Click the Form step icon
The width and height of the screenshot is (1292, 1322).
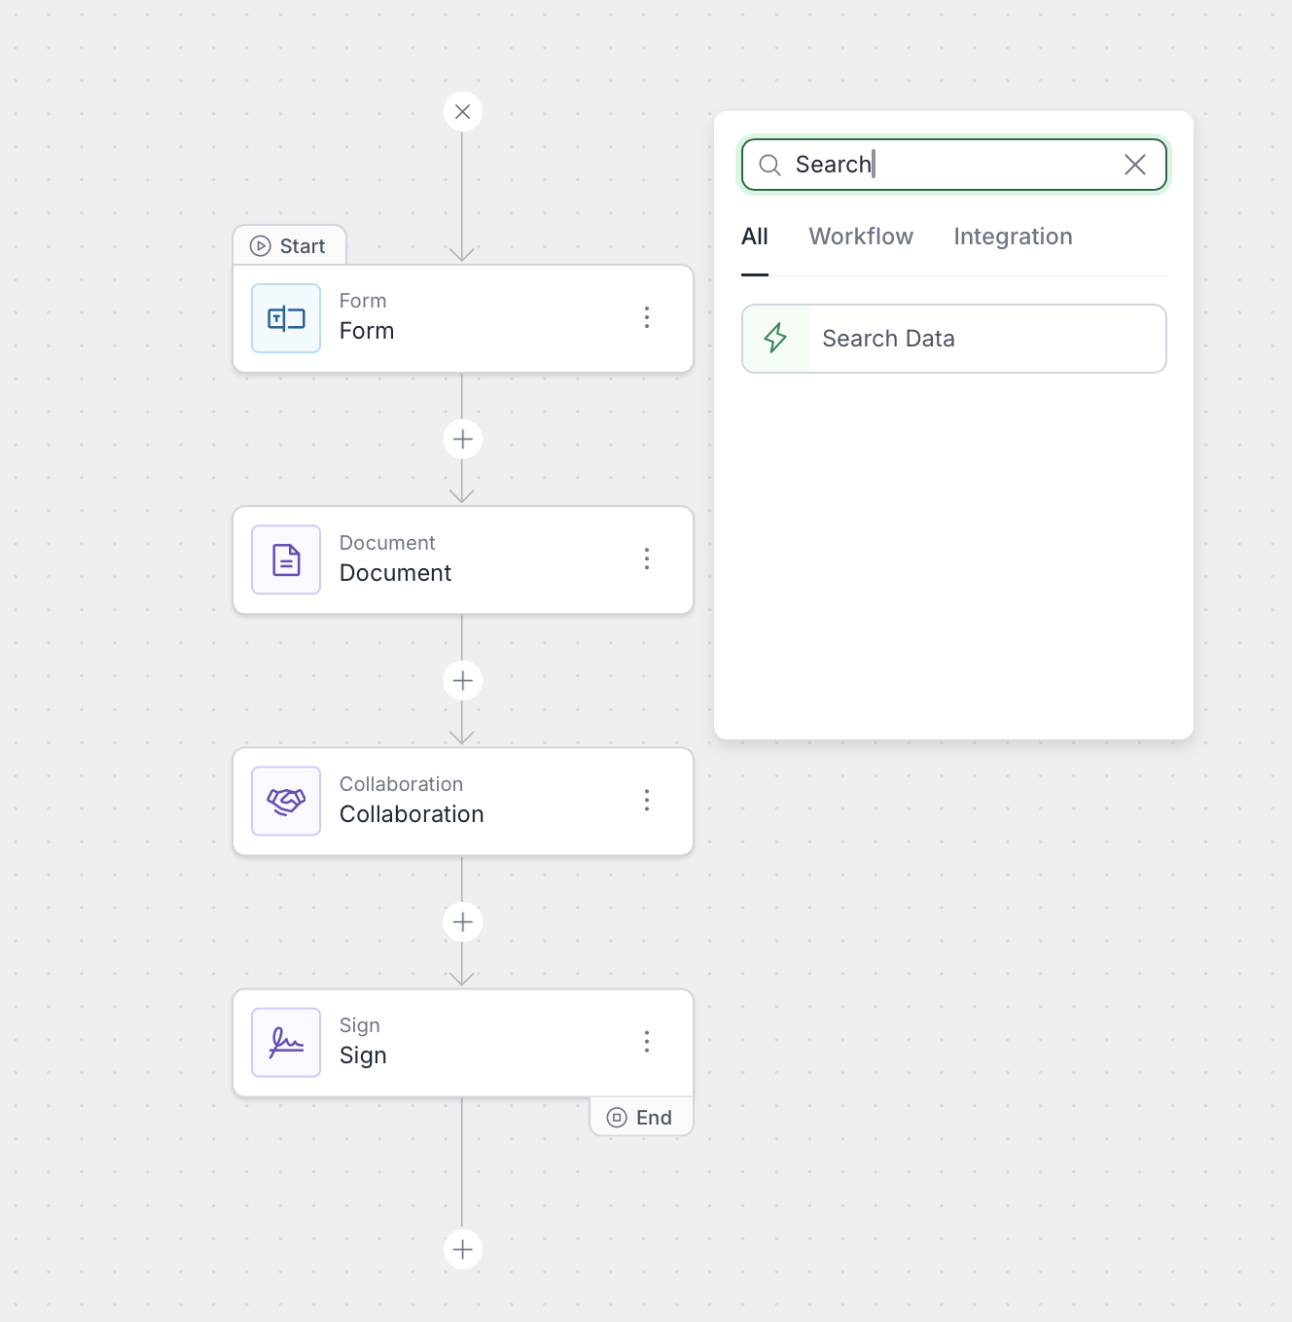pos(286,319)
